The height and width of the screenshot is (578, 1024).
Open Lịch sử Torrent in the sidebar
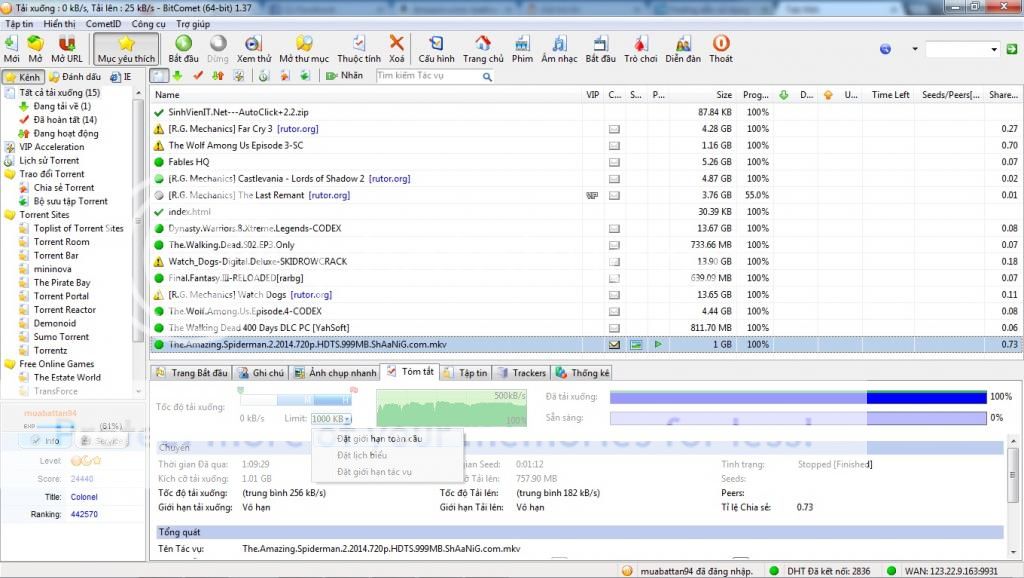(49, 161)
